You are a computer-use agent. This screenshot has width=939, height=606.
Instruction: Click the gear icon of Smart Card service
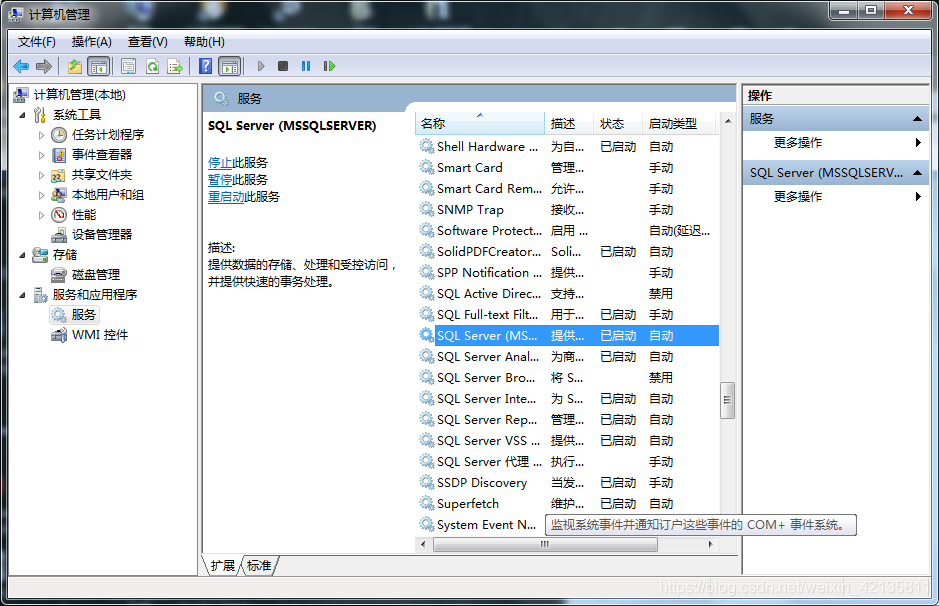coord(426,168)
